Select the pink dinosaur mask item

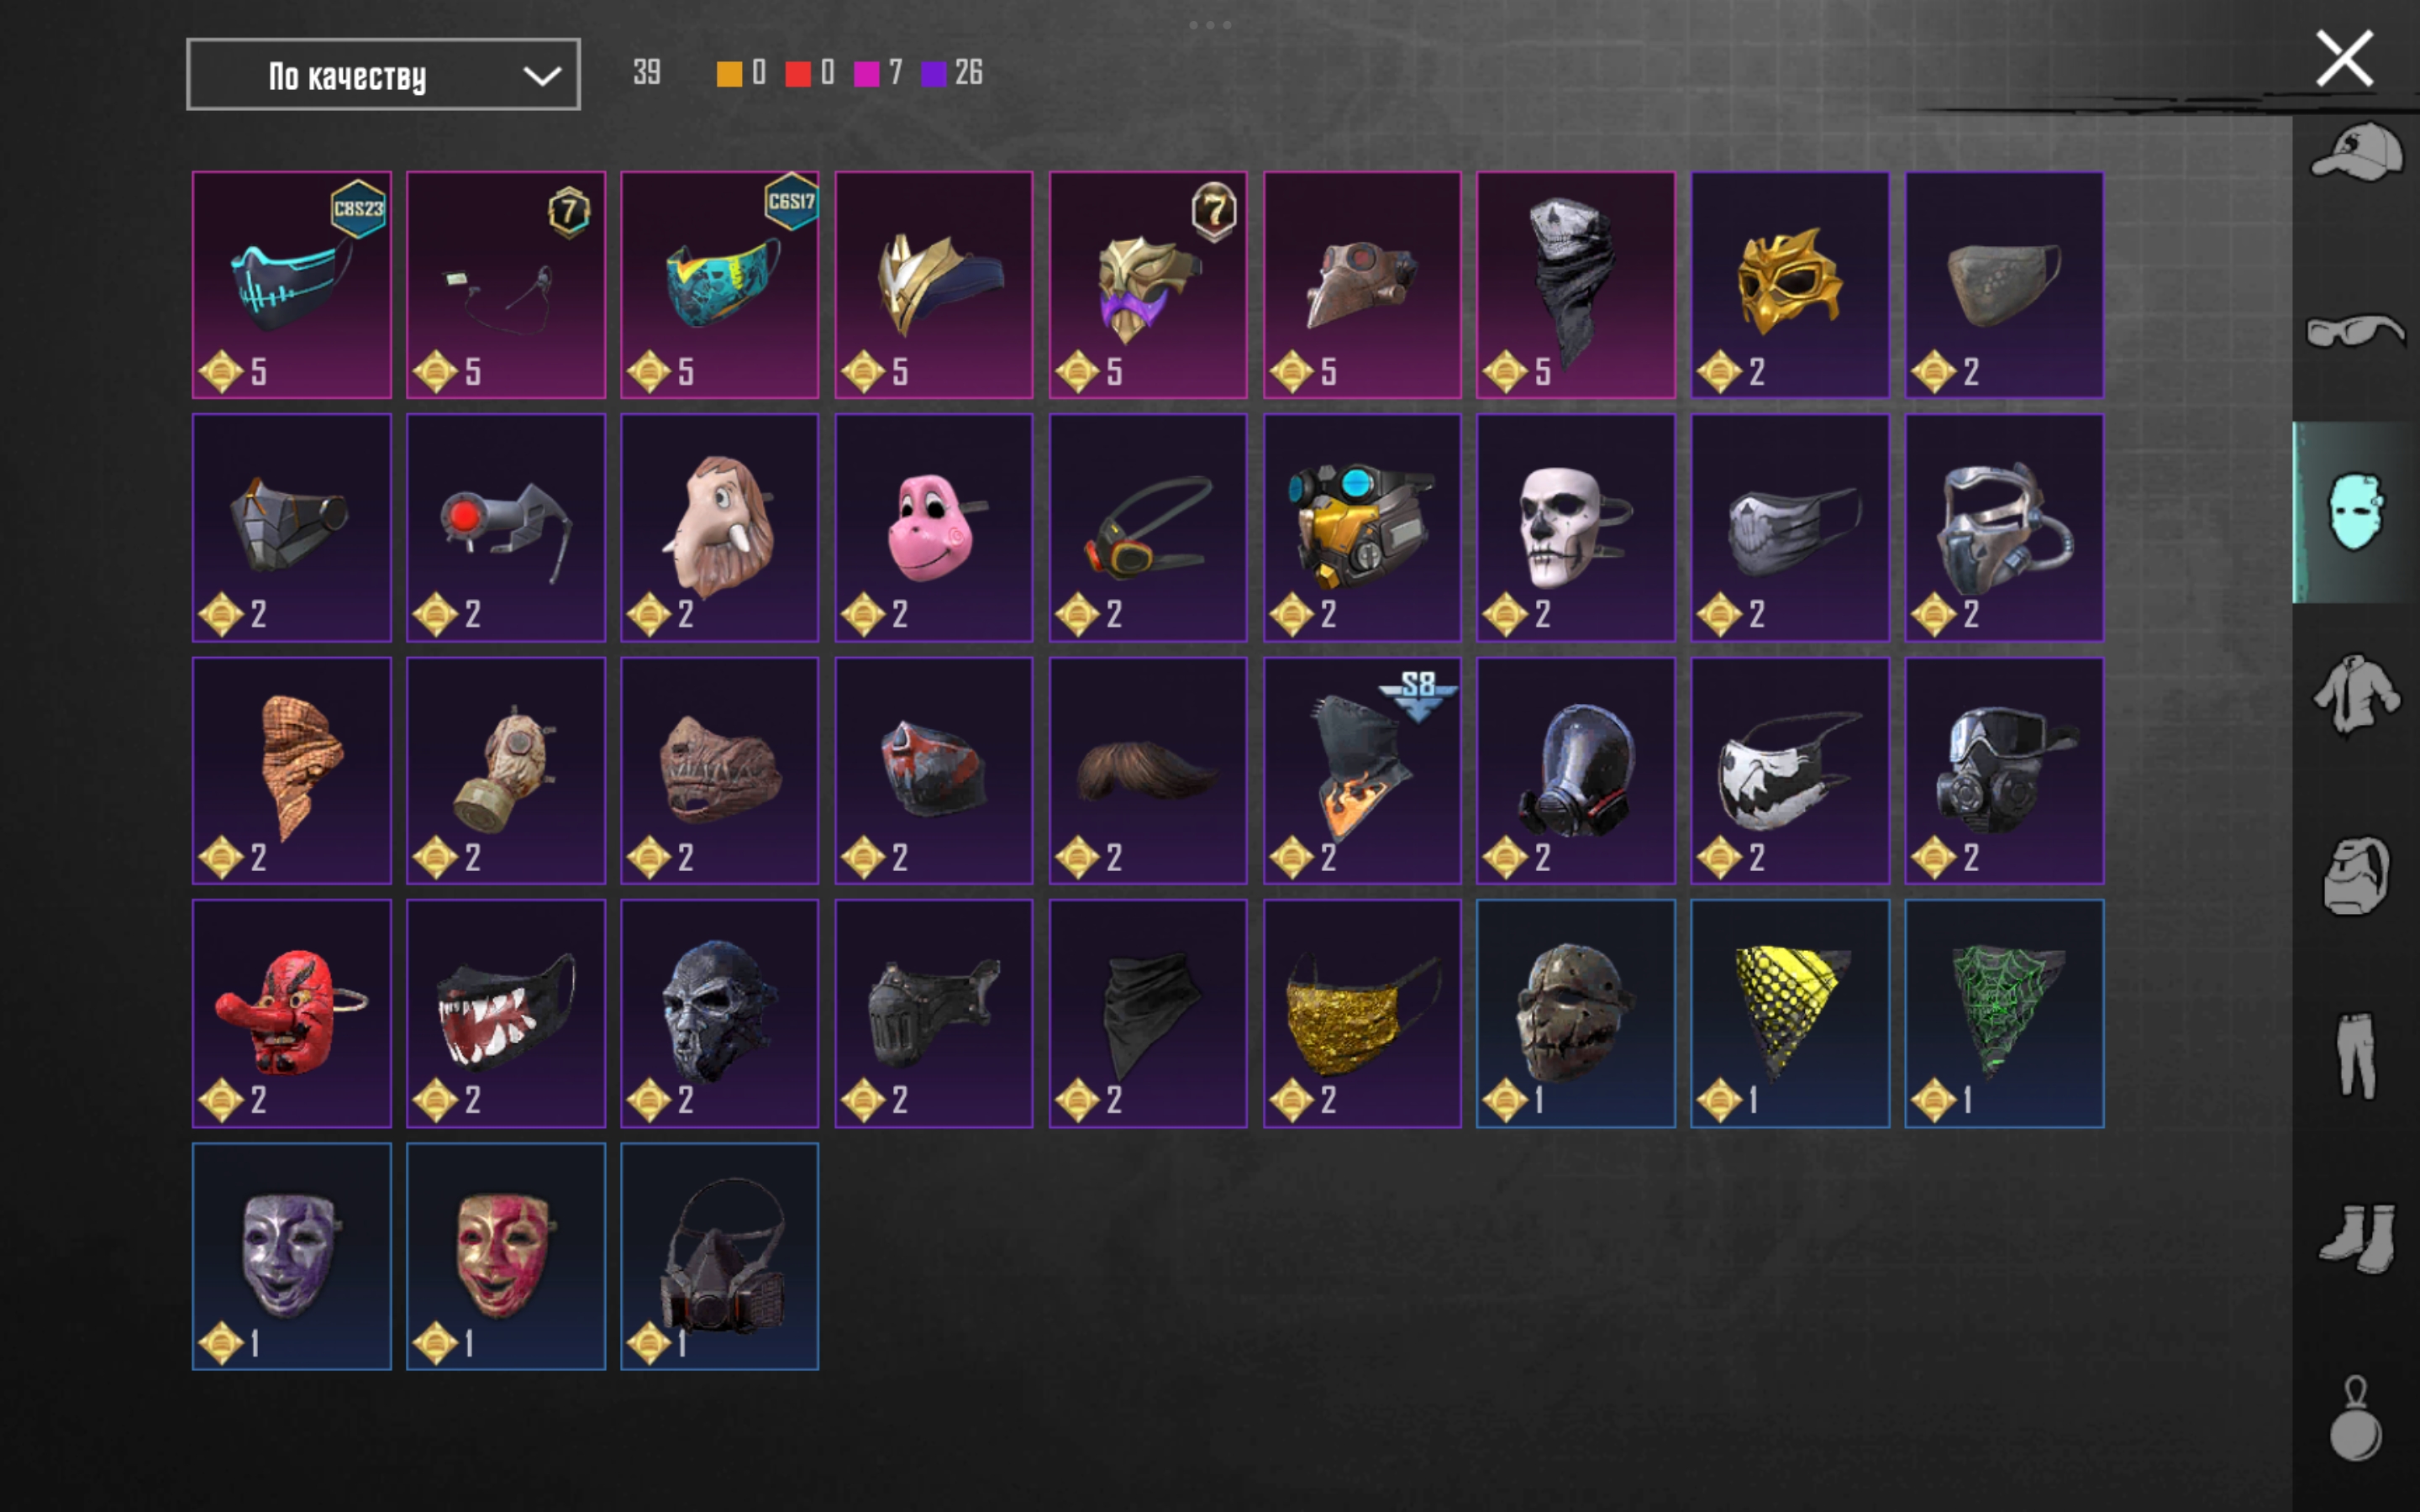tap(934, 528)
